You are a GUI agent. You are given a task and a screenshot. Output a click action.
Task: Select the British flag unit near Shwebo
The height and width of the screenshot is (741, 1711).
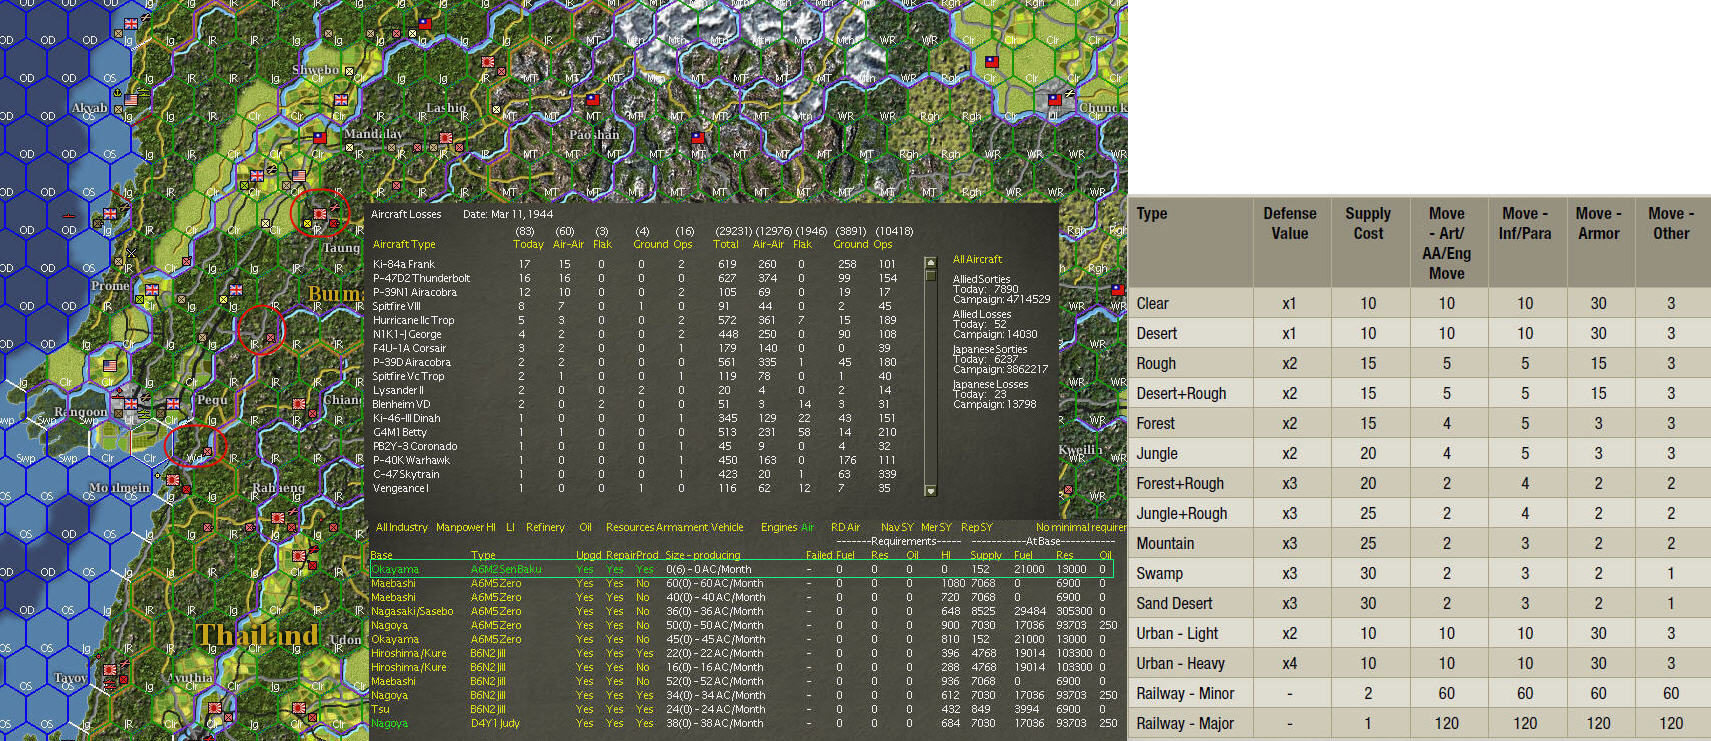pos(341,99)
